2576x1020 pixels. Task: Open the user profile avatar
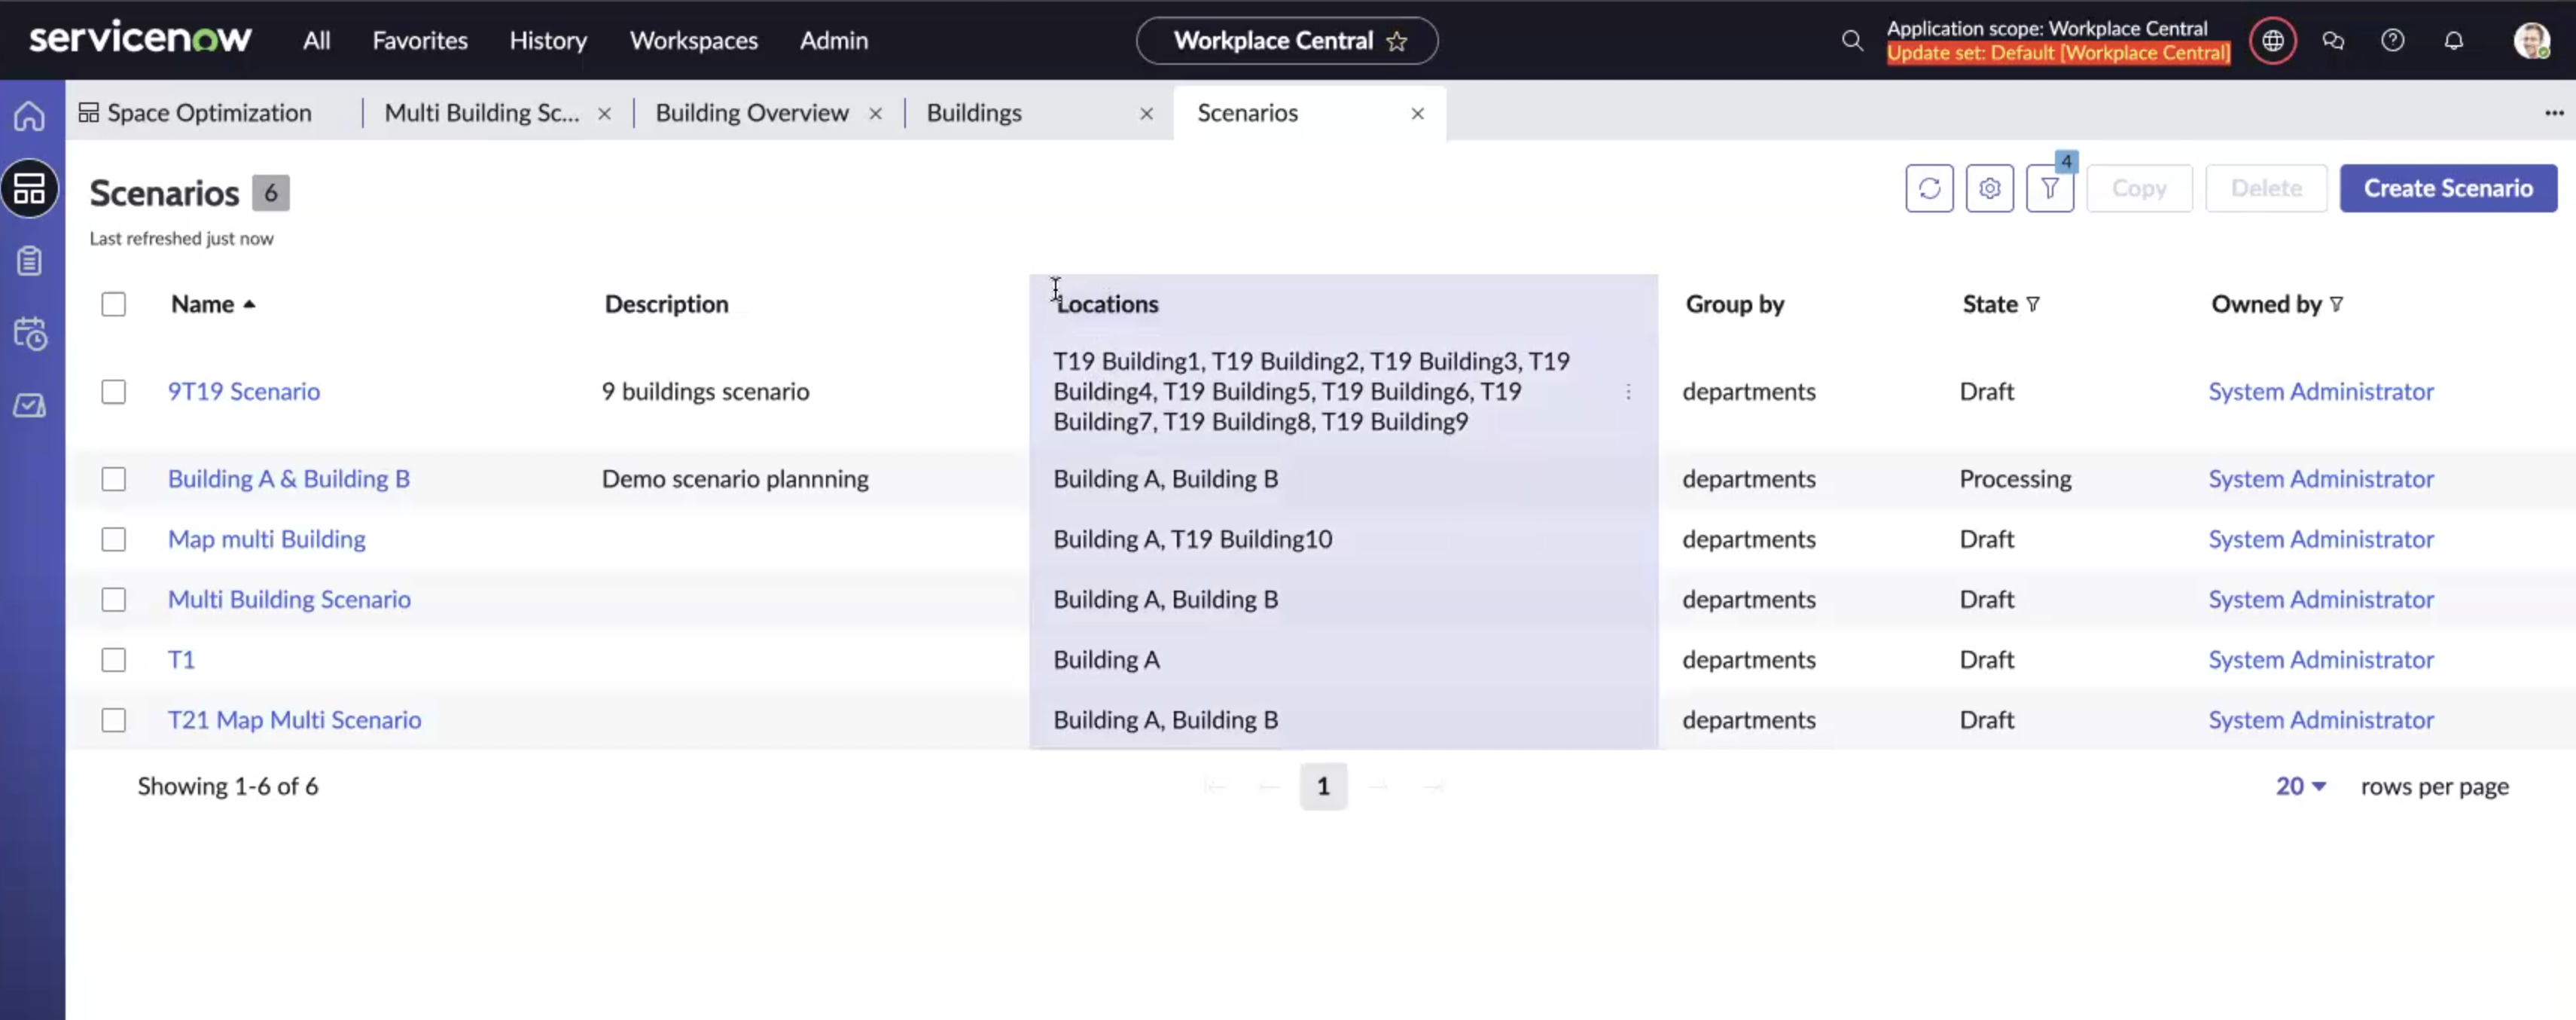(2531, 40)
